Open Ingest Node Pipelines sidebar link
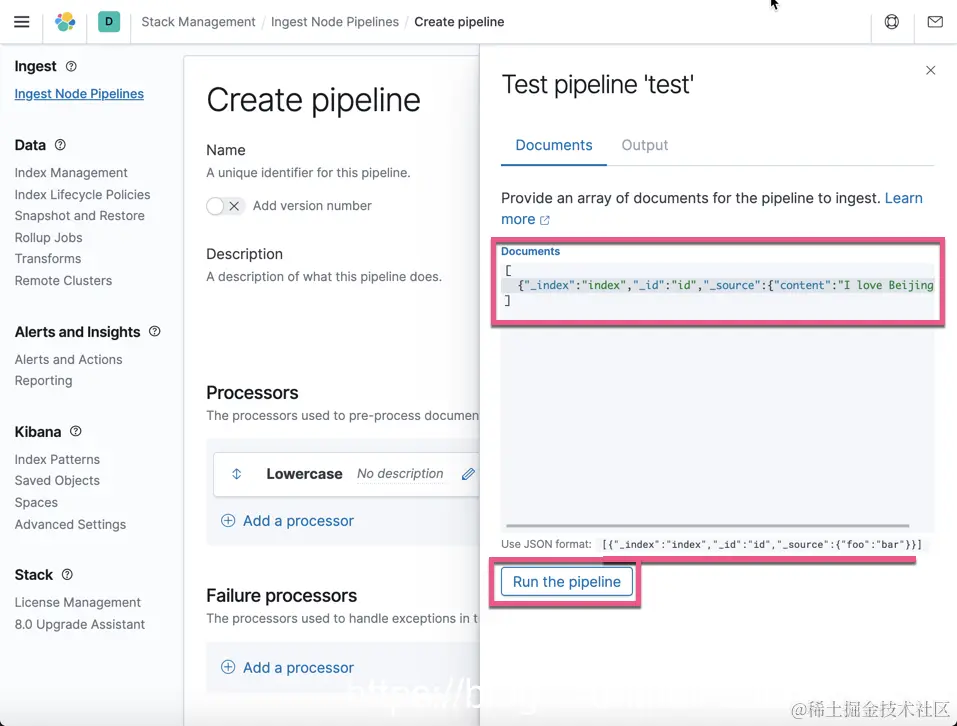The height and width of the screenshot is (726, 957). (x=79, y=94)
